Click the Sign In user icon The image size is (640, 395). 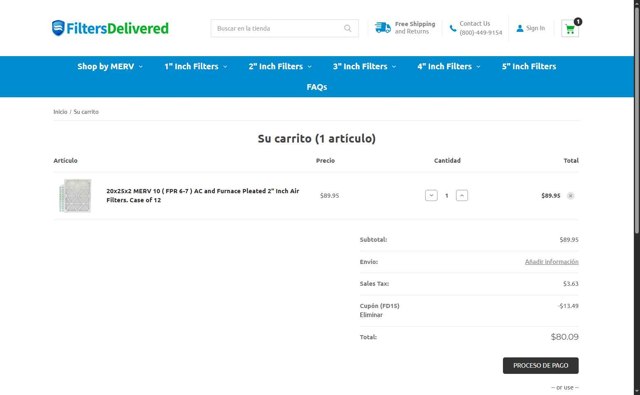pos(520,28)
